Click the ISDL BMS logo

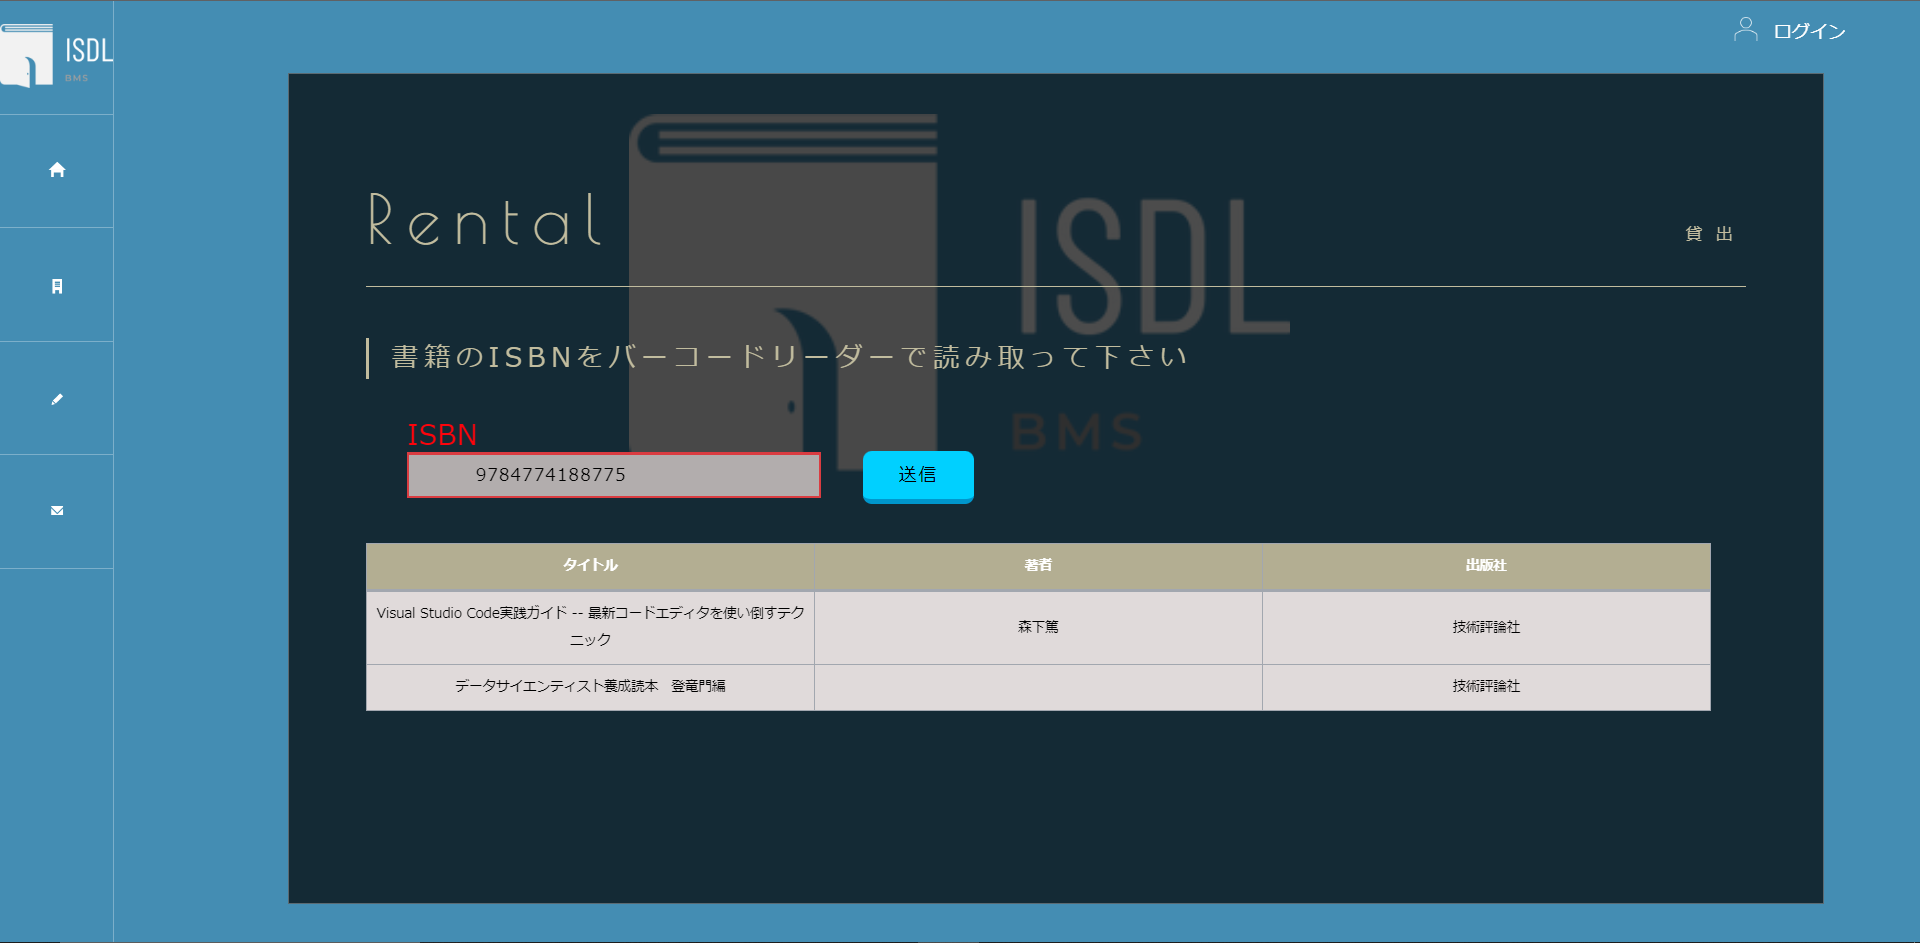coord(57,55)
